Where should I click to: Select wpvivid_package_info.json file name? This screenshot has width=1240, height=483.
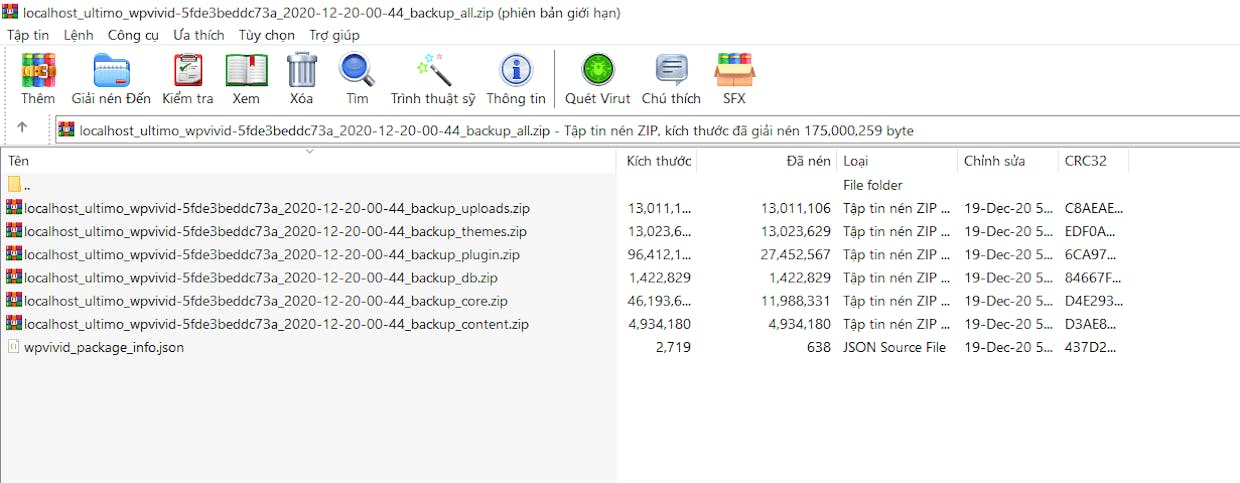coord(104,347)
